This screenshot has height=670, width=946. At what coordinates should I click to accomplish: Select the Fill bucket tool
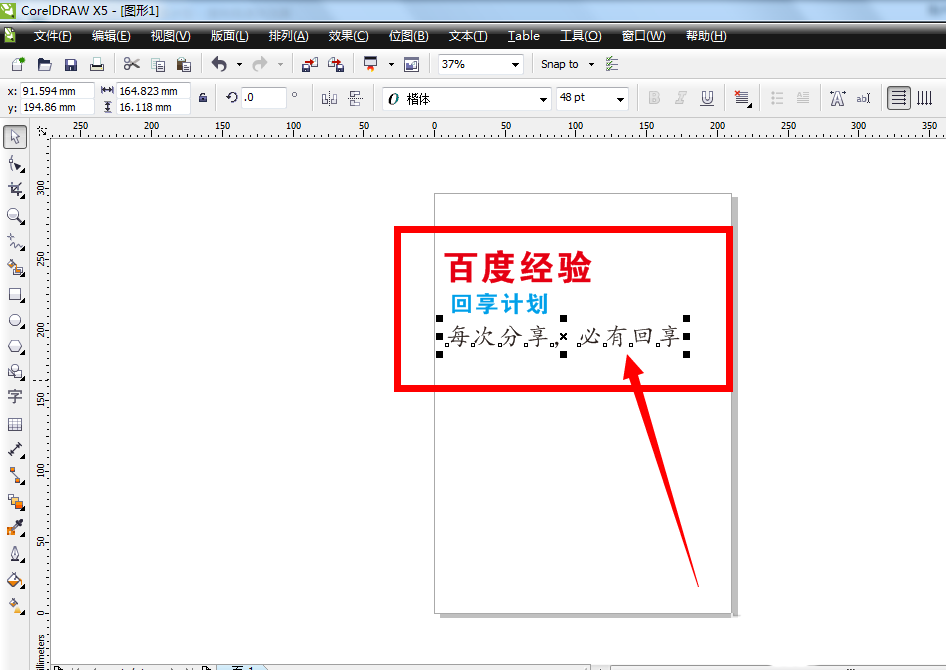tap(15, 580)
